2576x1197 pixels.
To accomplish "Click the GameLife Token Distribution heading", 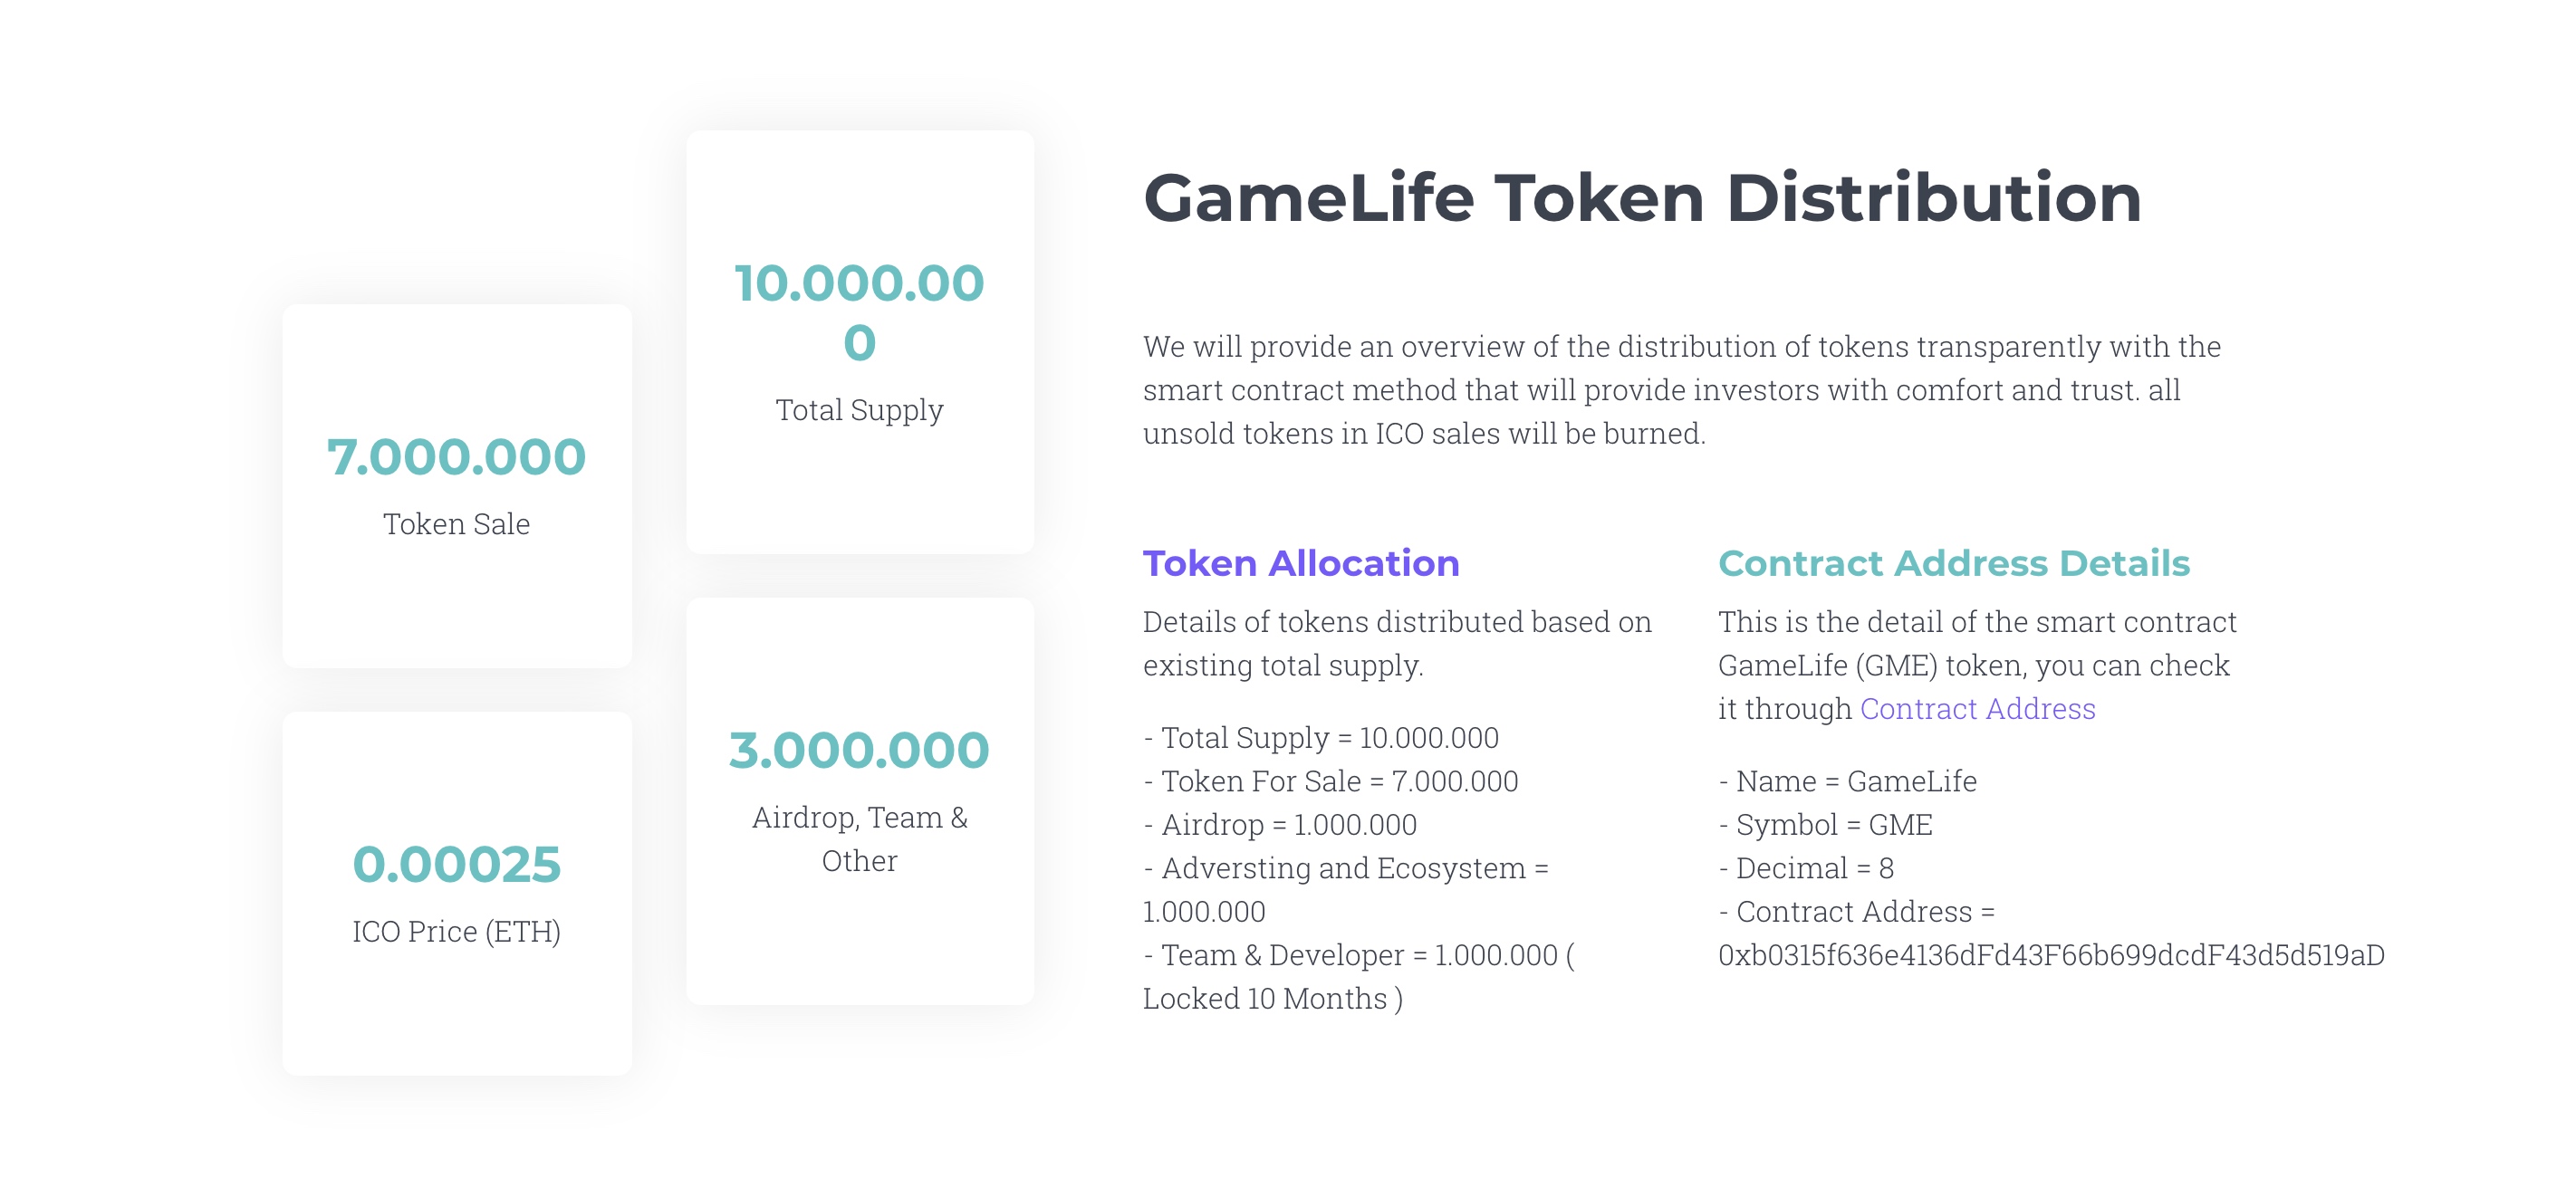I will pos(1642,197).
